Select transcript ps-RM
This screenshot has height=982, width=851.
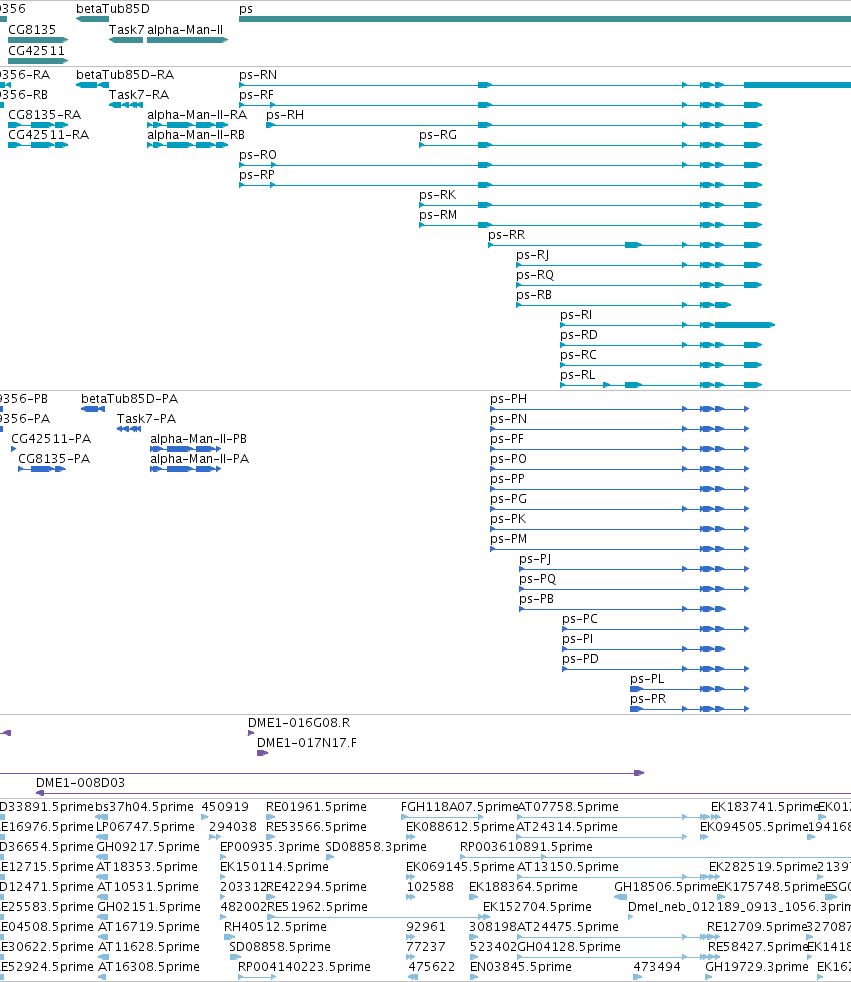tap(438, 215)
